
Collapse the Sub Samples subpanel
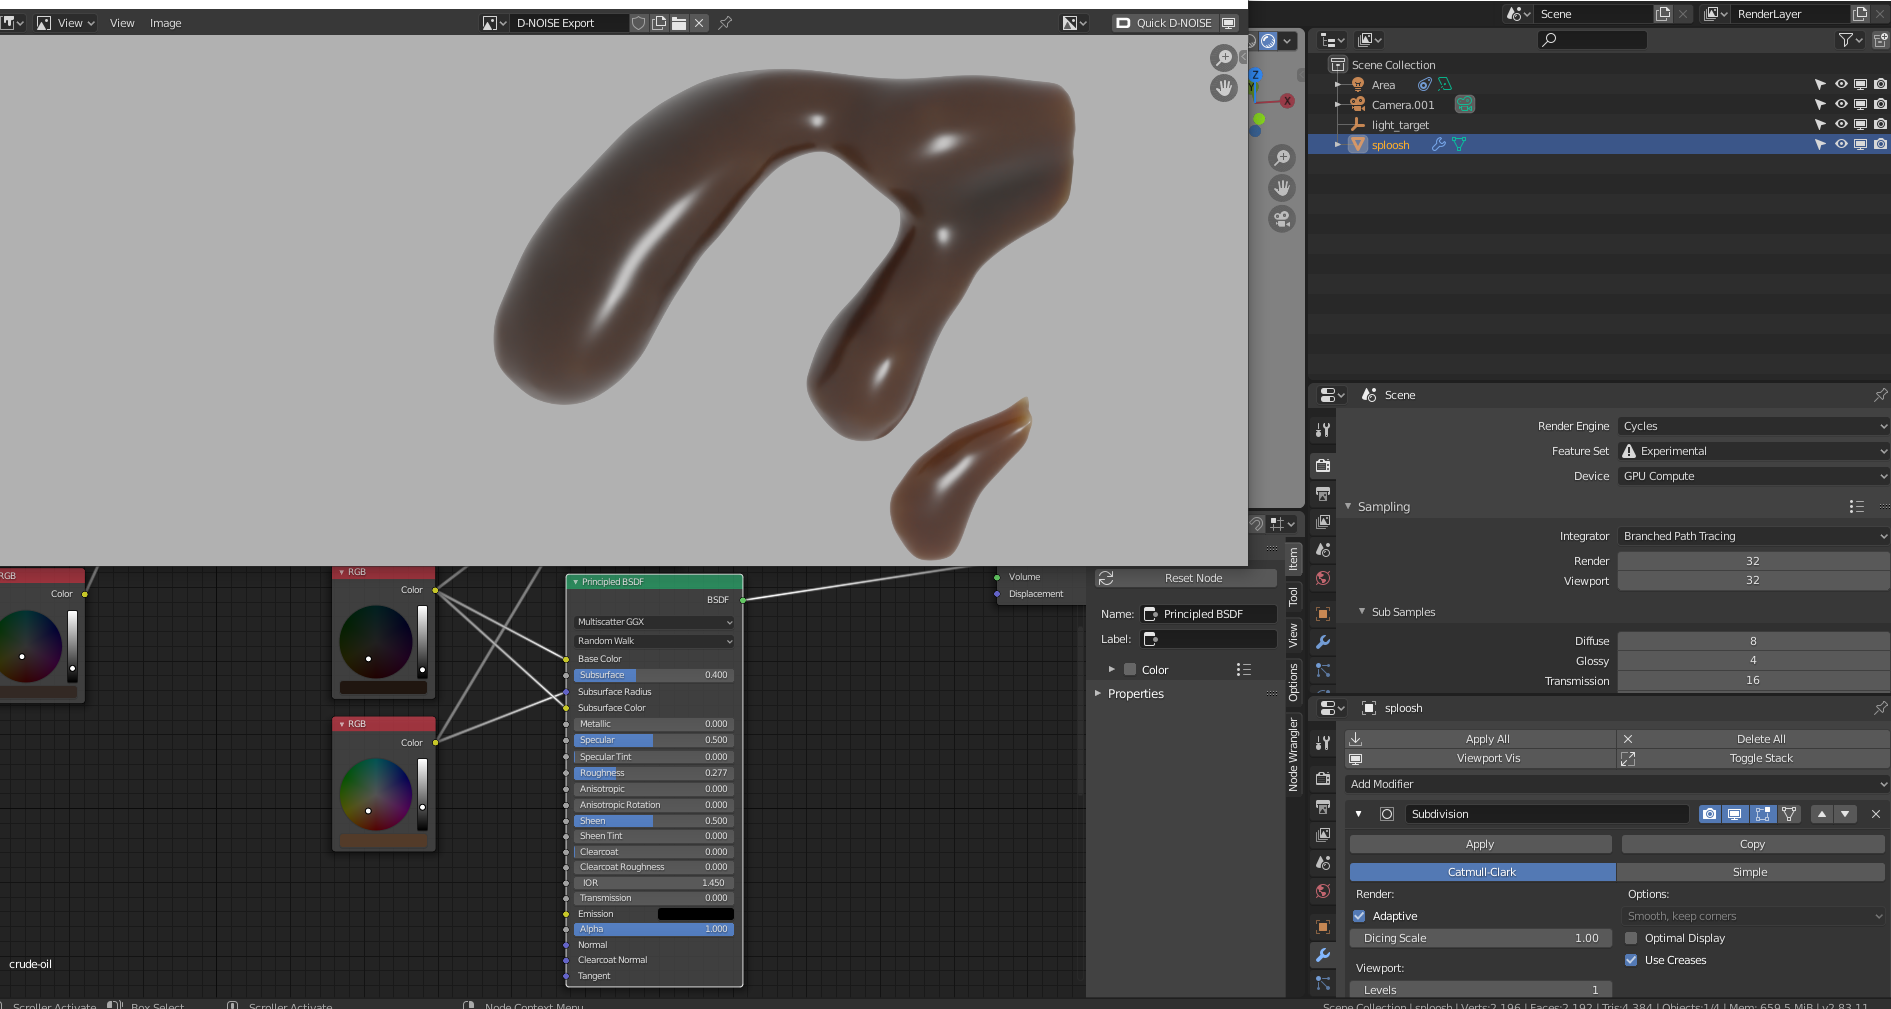coord(1362,612)
